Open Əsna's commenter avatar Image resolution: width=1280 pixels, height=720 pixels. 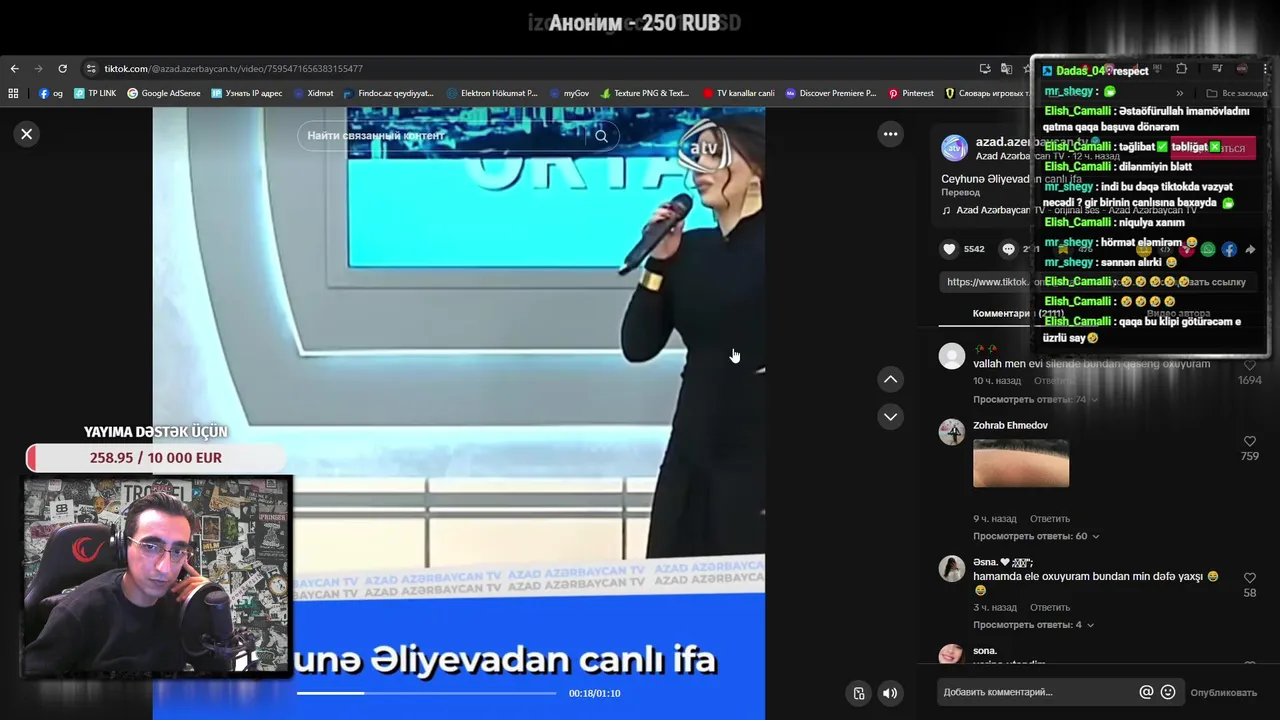coord(952,569)
